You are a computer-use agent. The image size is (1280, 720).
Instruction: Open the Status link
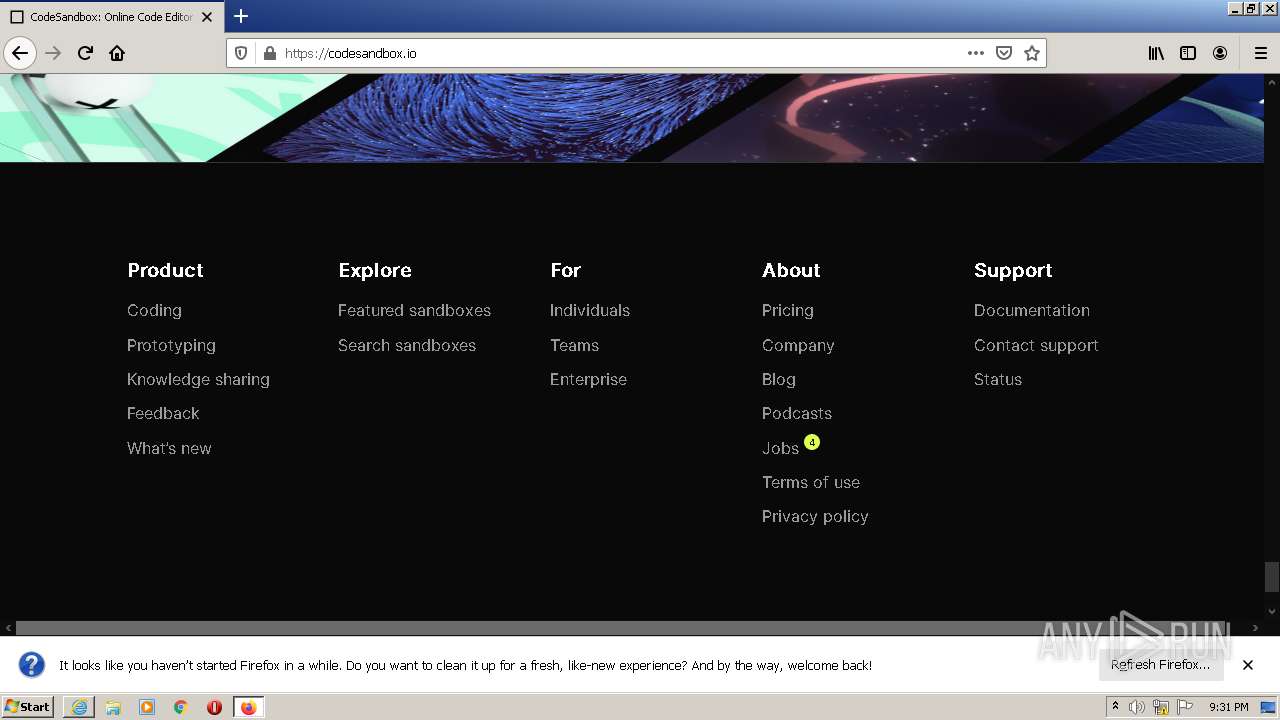998,379
